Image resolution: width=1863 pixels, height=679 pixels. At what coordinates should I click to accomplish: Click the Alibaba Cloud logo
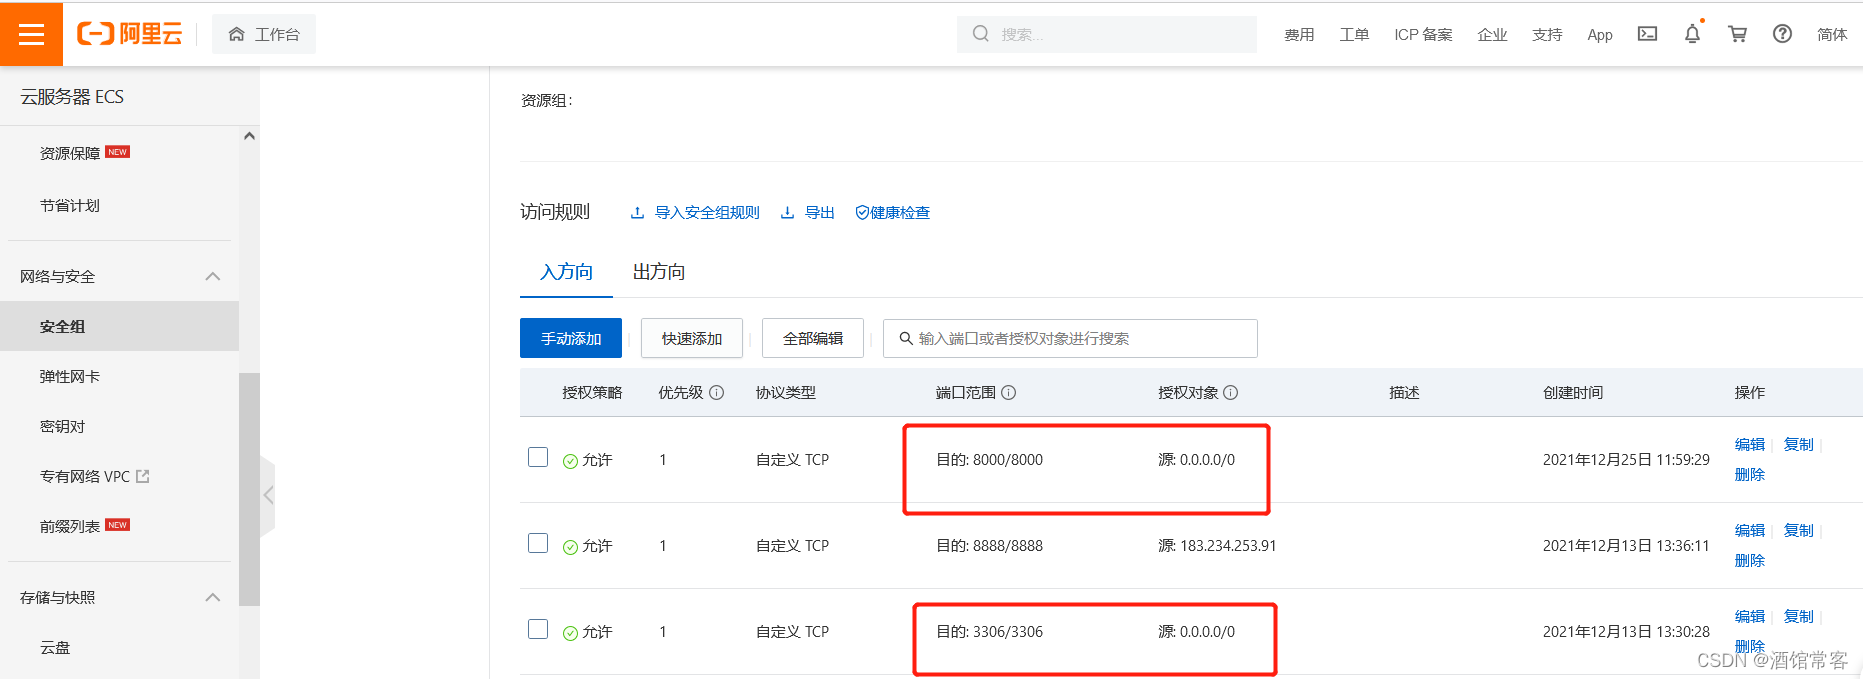point(130,34)
